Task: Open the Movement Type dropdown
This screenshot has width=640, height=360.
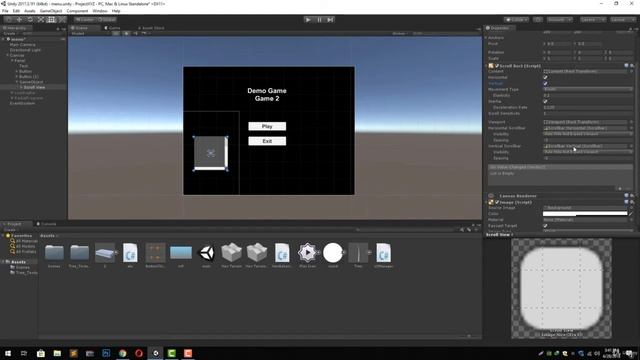Action: (x=588, y=89)
